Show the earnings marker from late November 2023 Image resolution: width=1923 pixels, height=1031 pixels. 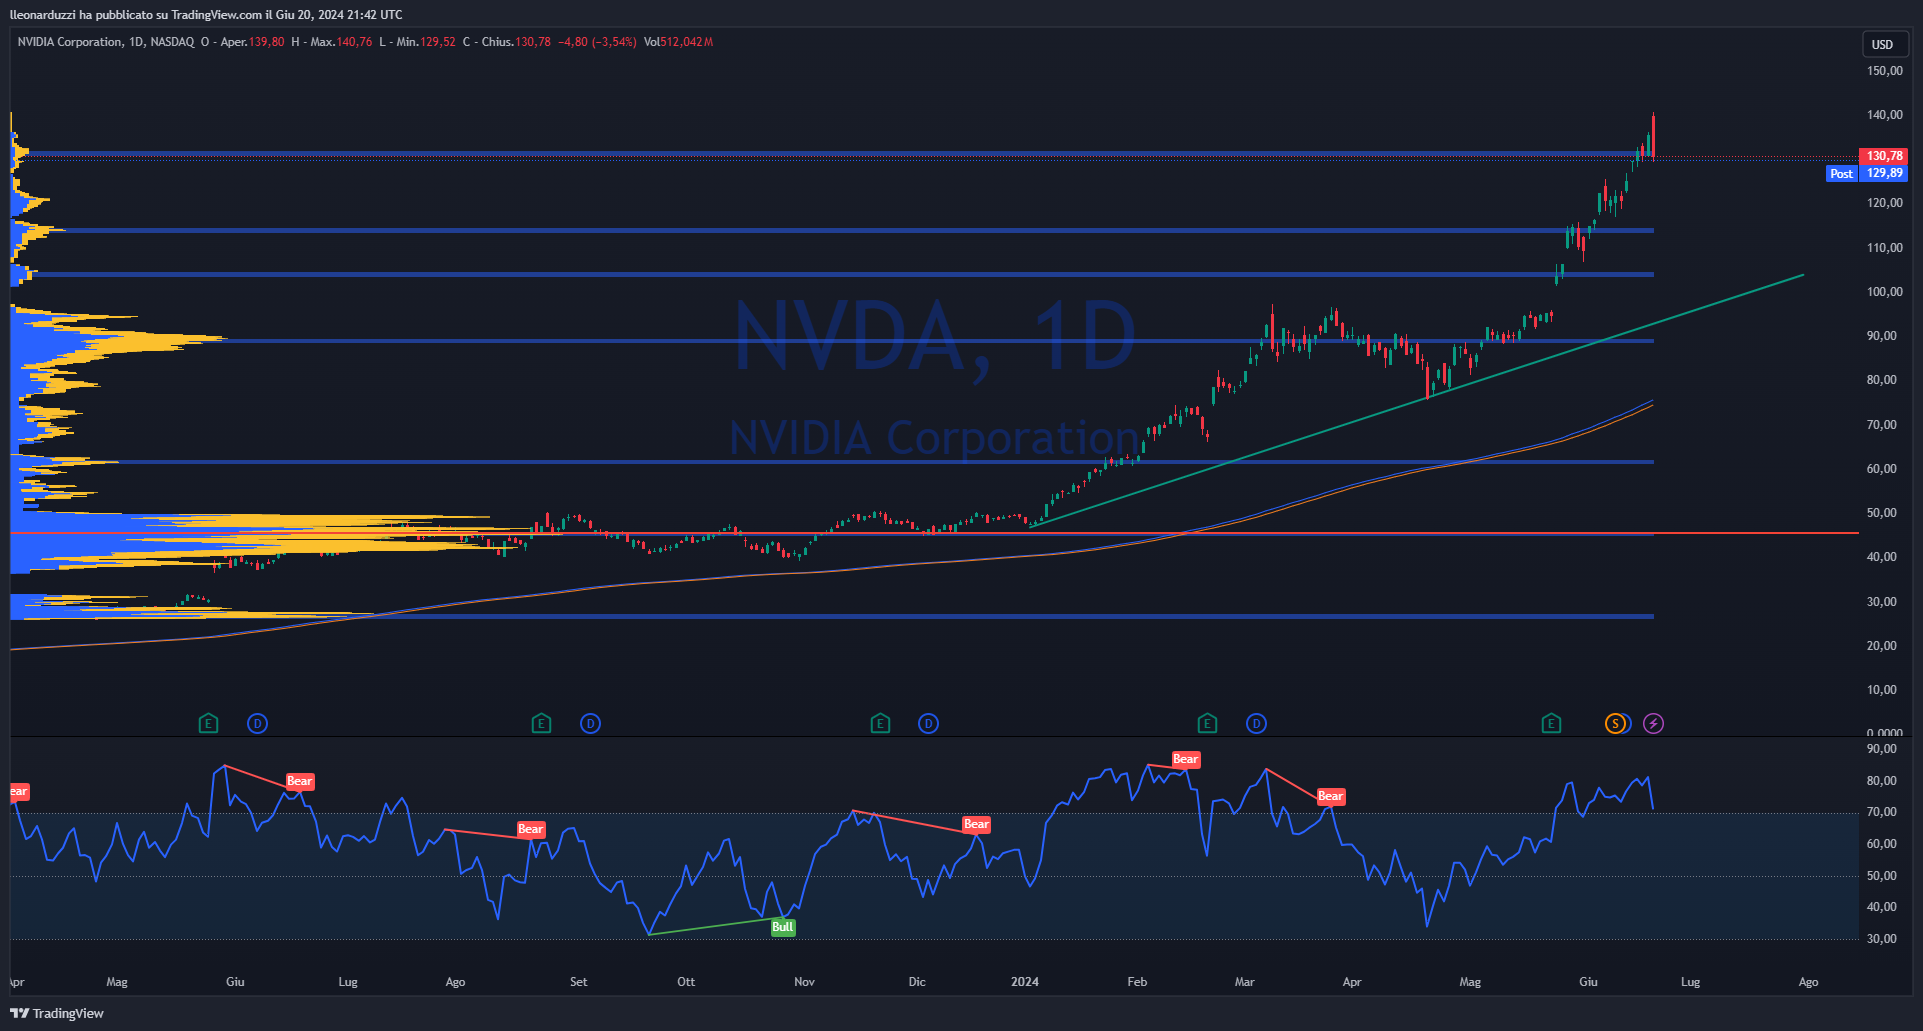(x=880, y=723)
